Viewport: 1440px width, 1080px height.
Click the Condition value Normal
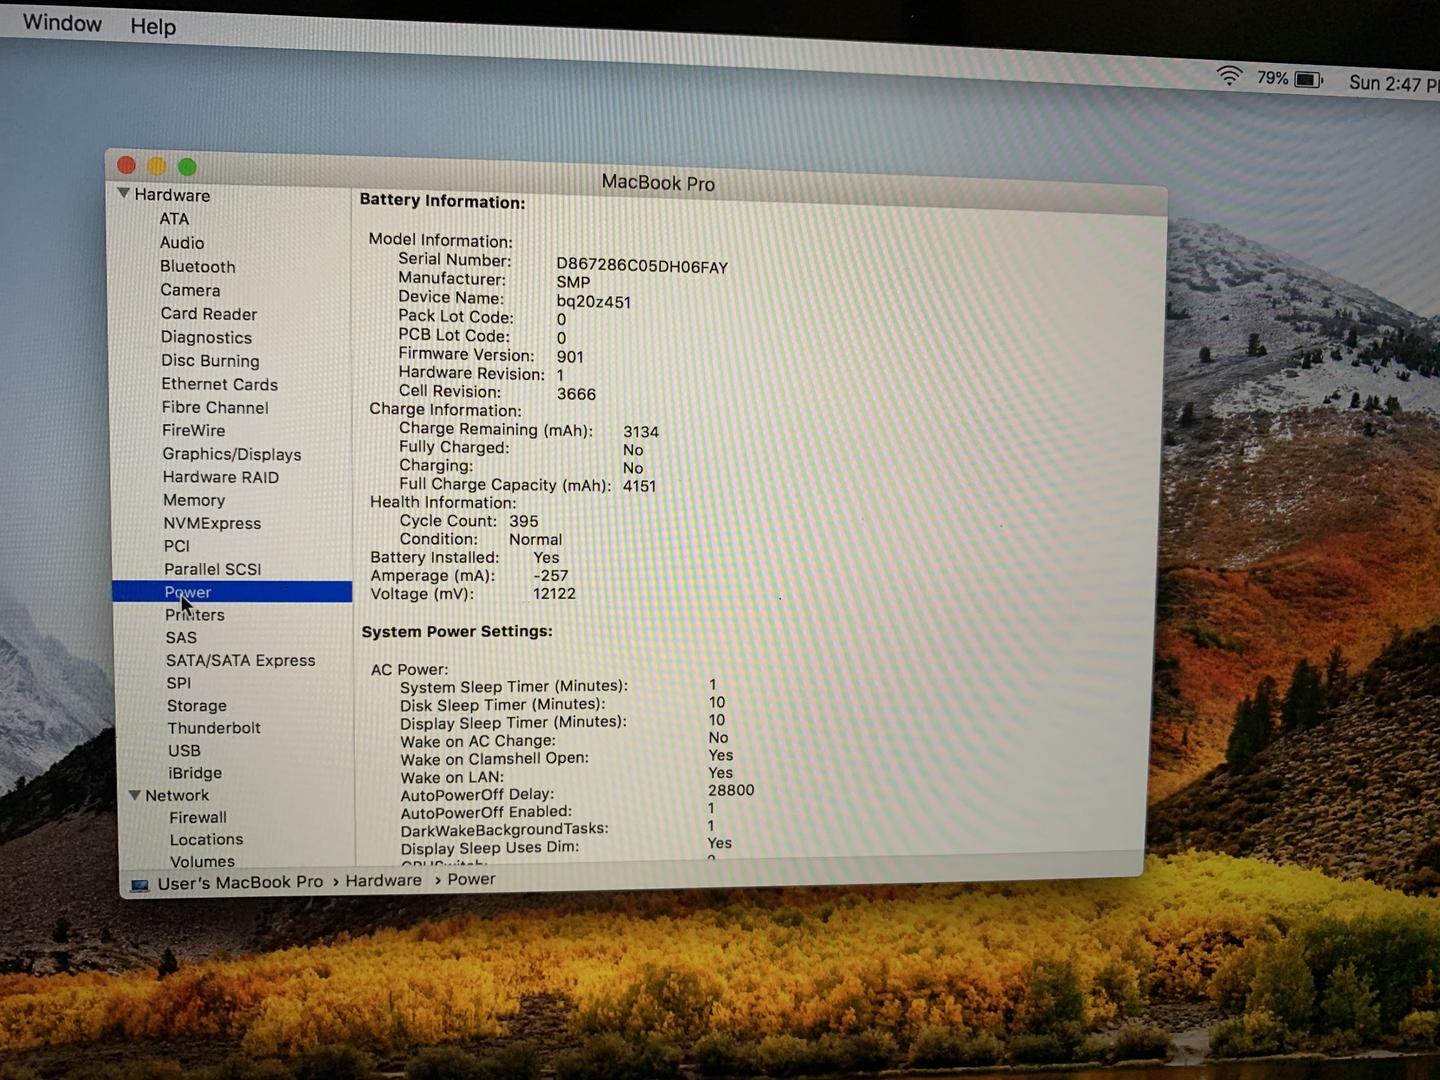pos(536,539)
